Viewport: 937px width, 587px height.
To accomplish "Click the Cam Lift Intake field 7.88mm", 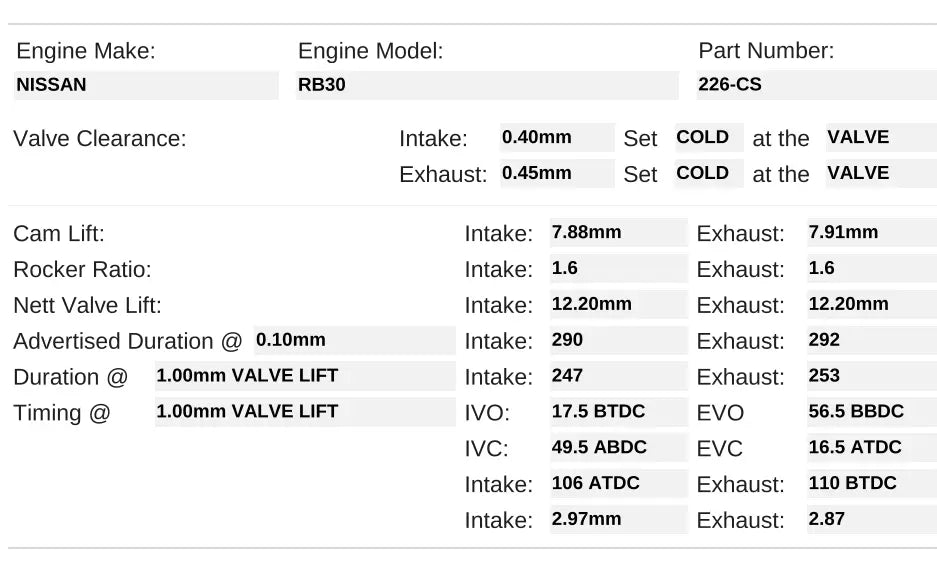I will tap(618, 233).
